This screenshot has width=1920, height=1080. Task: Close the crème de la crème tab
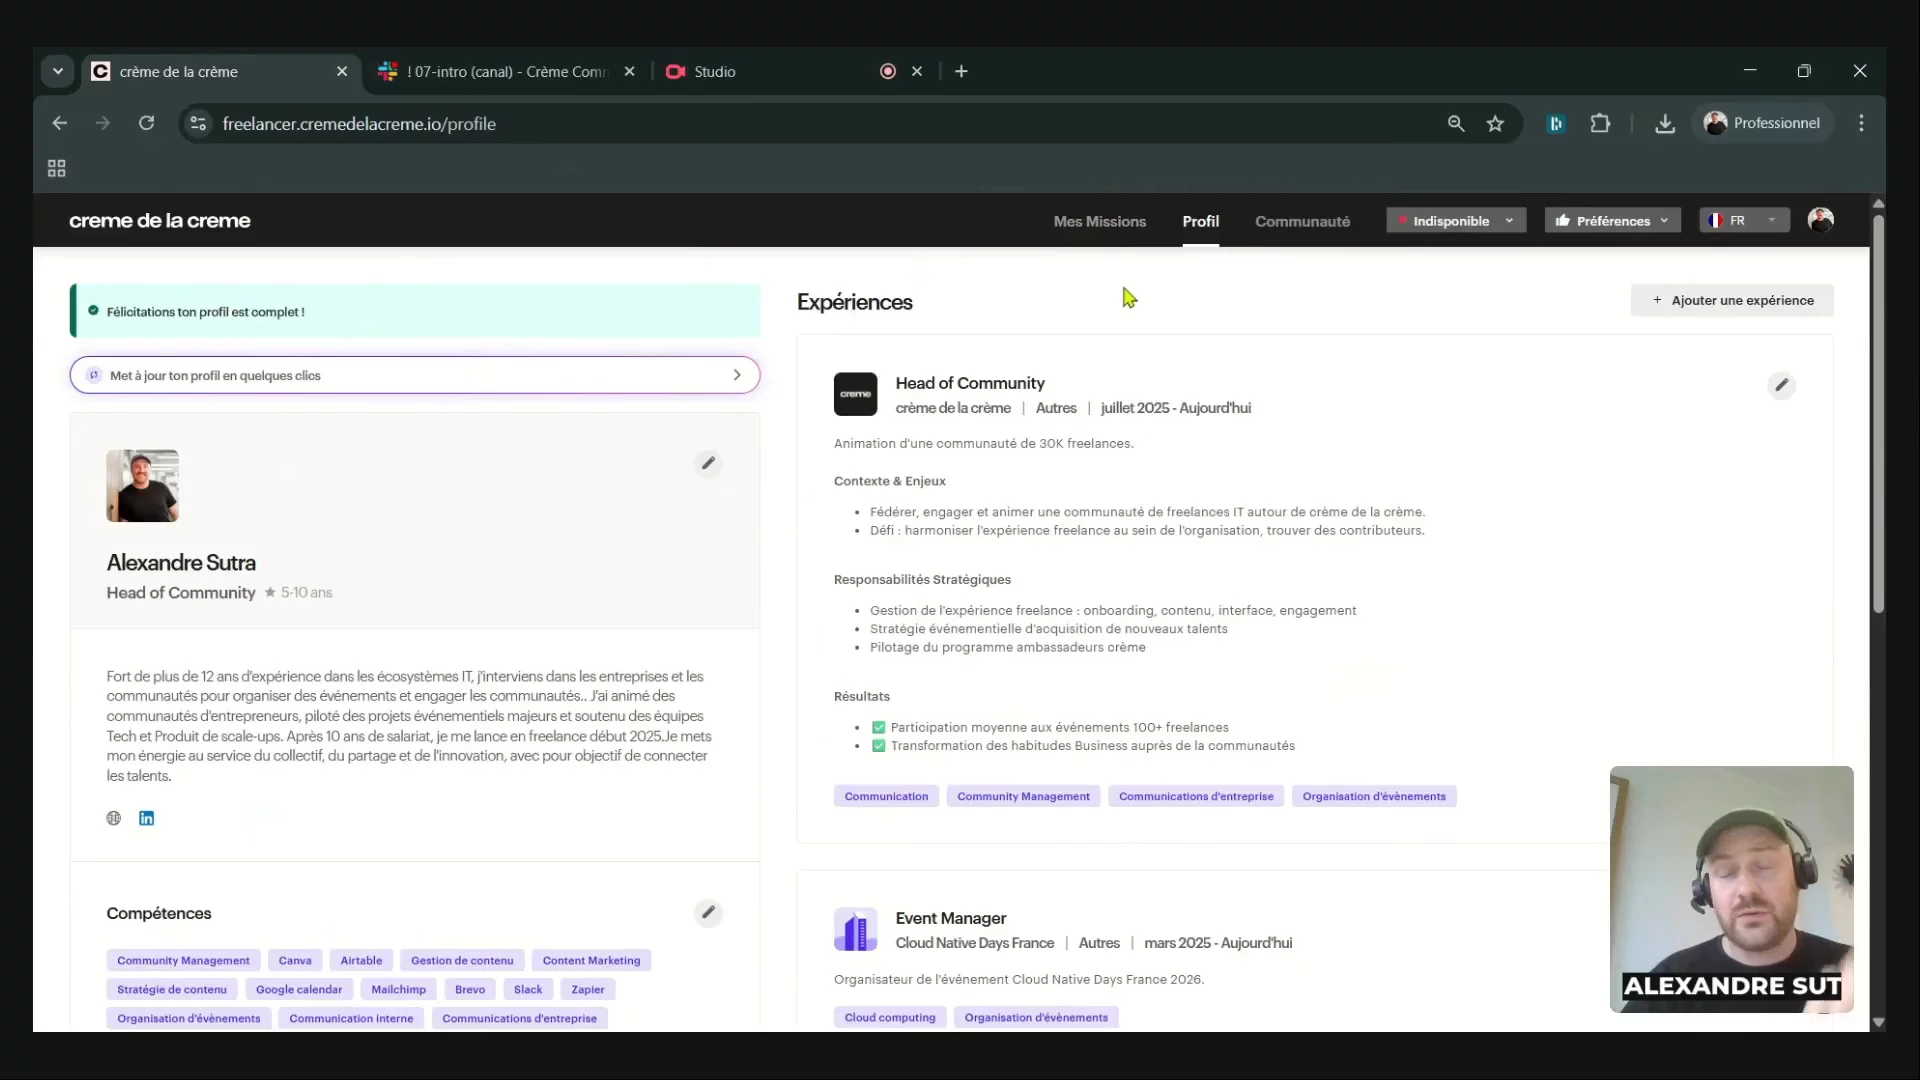tap(342, 71)
